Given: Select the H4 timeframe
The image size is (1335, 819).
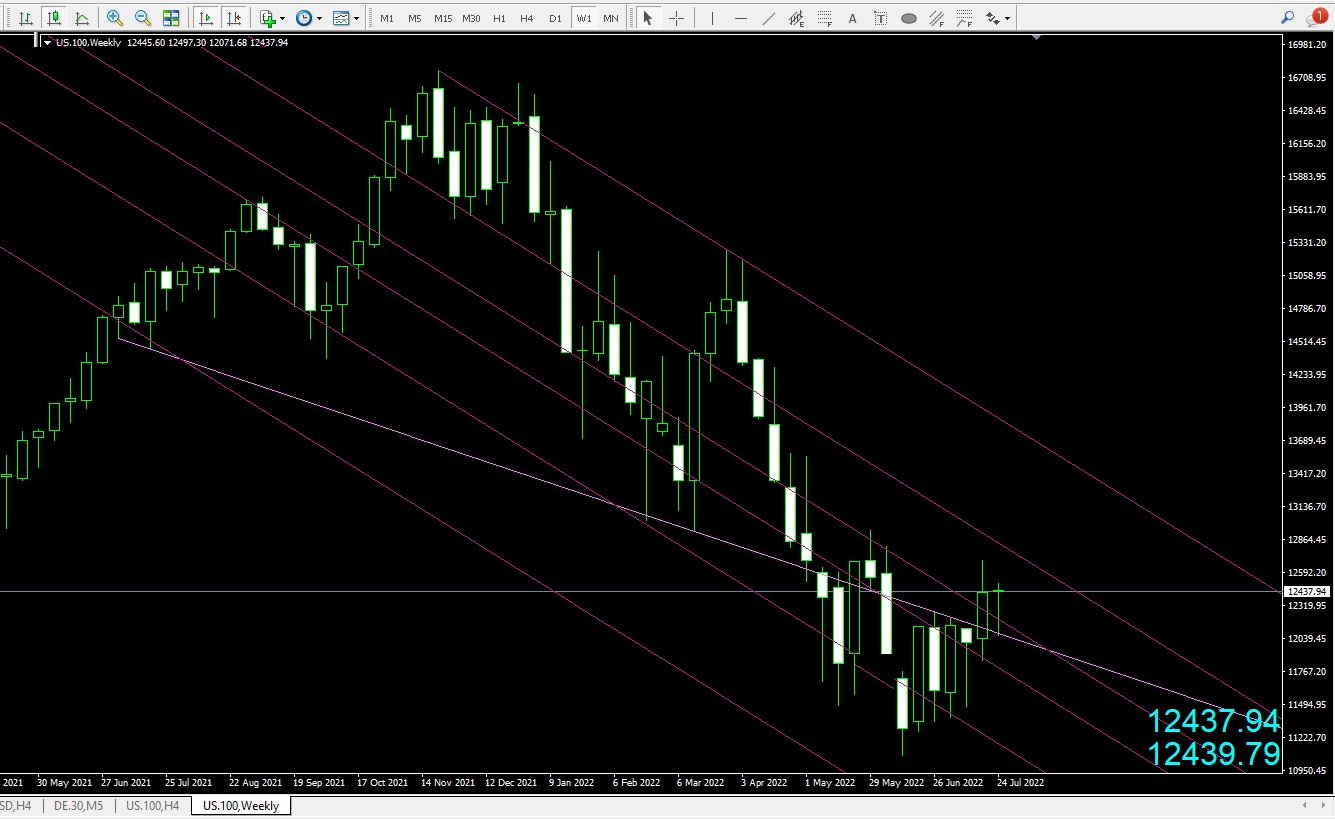Looking at the screenshot, I should tap(527, 18).
